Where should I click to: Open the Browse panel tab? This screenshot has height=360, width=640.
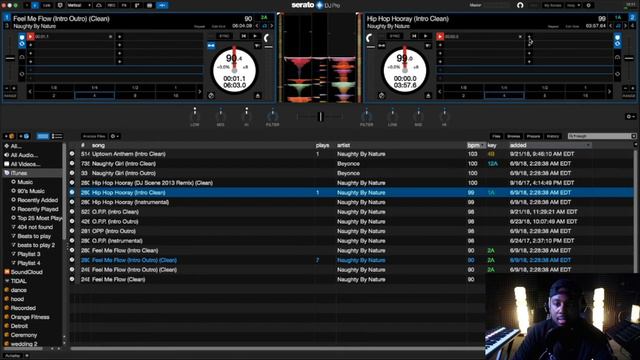click(x=513, y=136)
